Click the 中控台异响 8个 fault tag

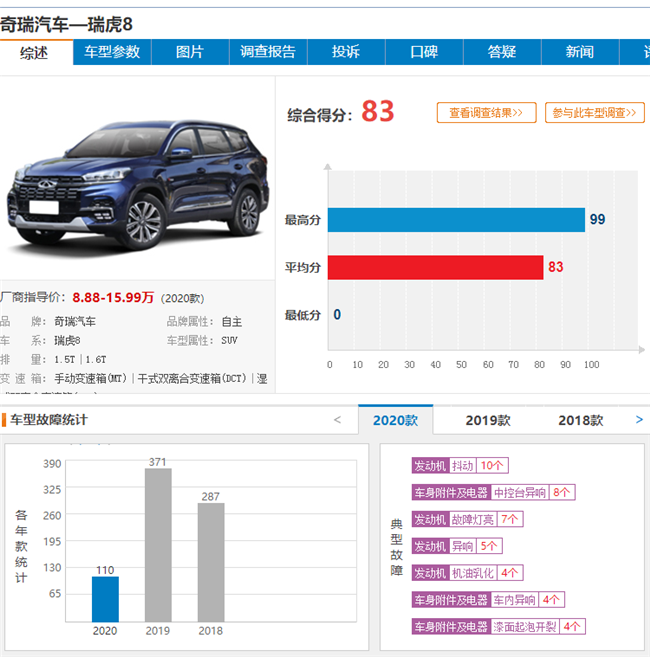(x=493, y=492)
